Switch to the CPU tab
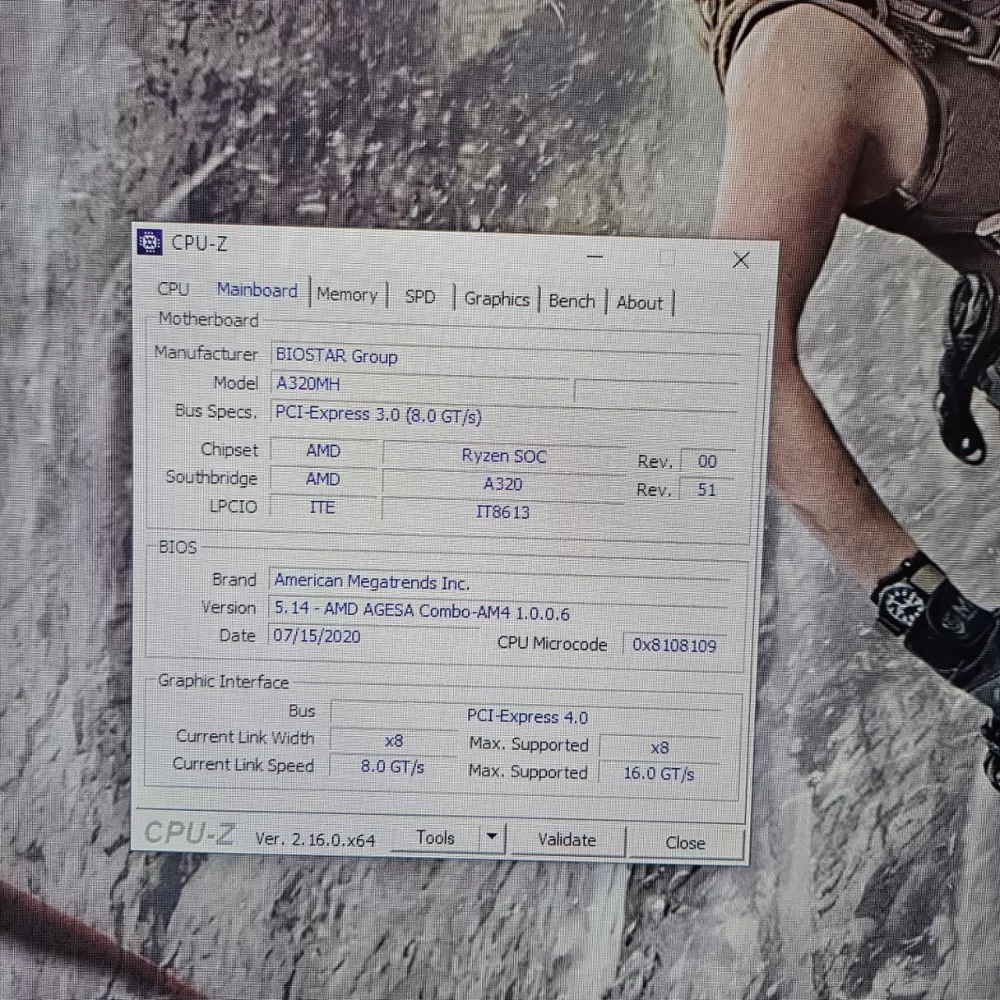Viewport: 1000px width, 1000px height. pos(173,289)
